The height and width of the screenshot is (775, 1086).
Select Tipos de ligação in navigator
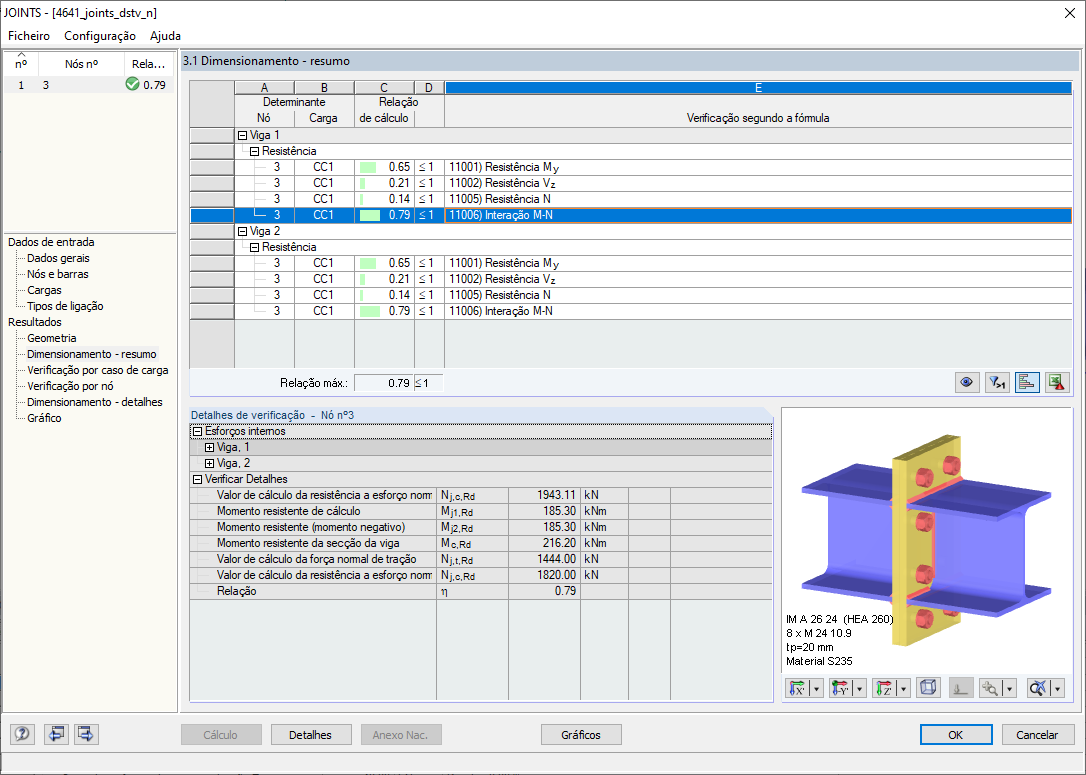65,306
